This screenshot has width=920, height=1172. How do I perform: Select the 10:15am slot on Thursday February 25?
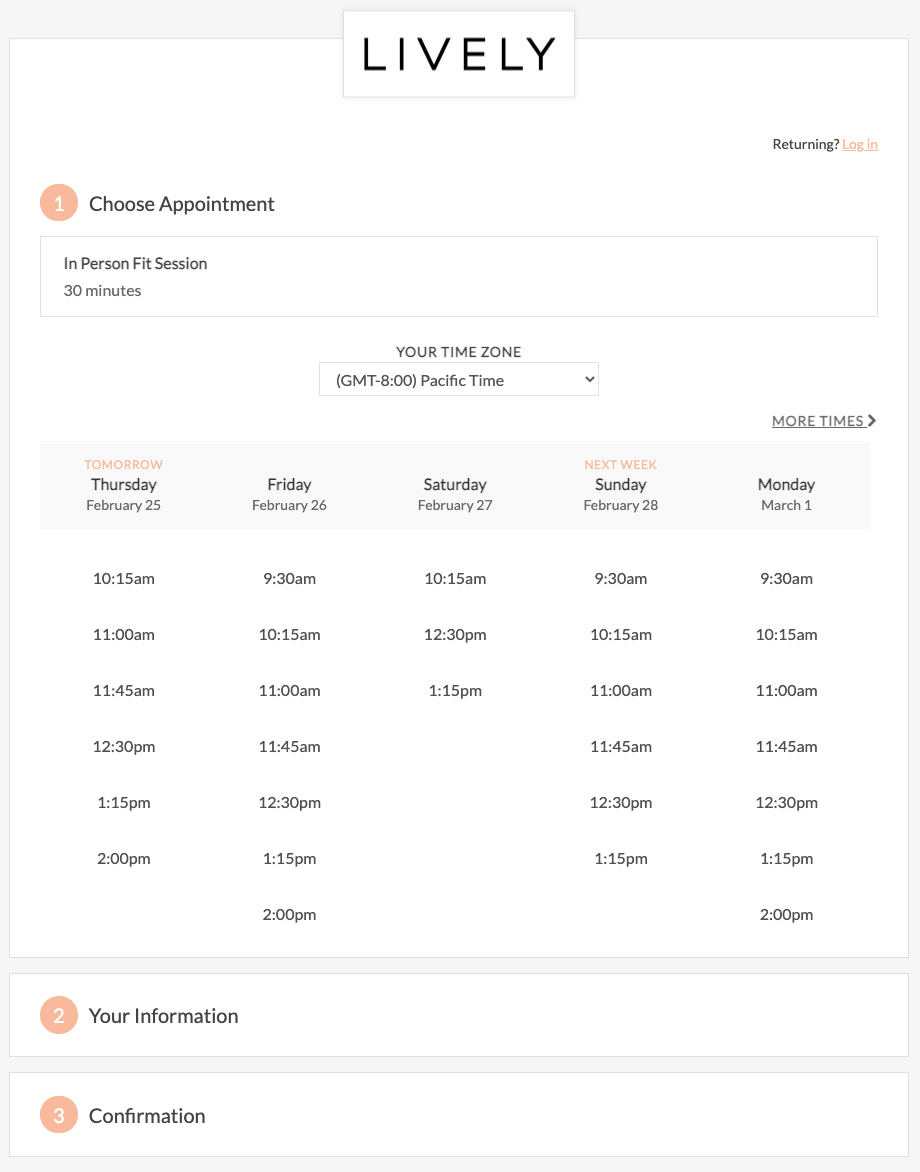[123, 578]
